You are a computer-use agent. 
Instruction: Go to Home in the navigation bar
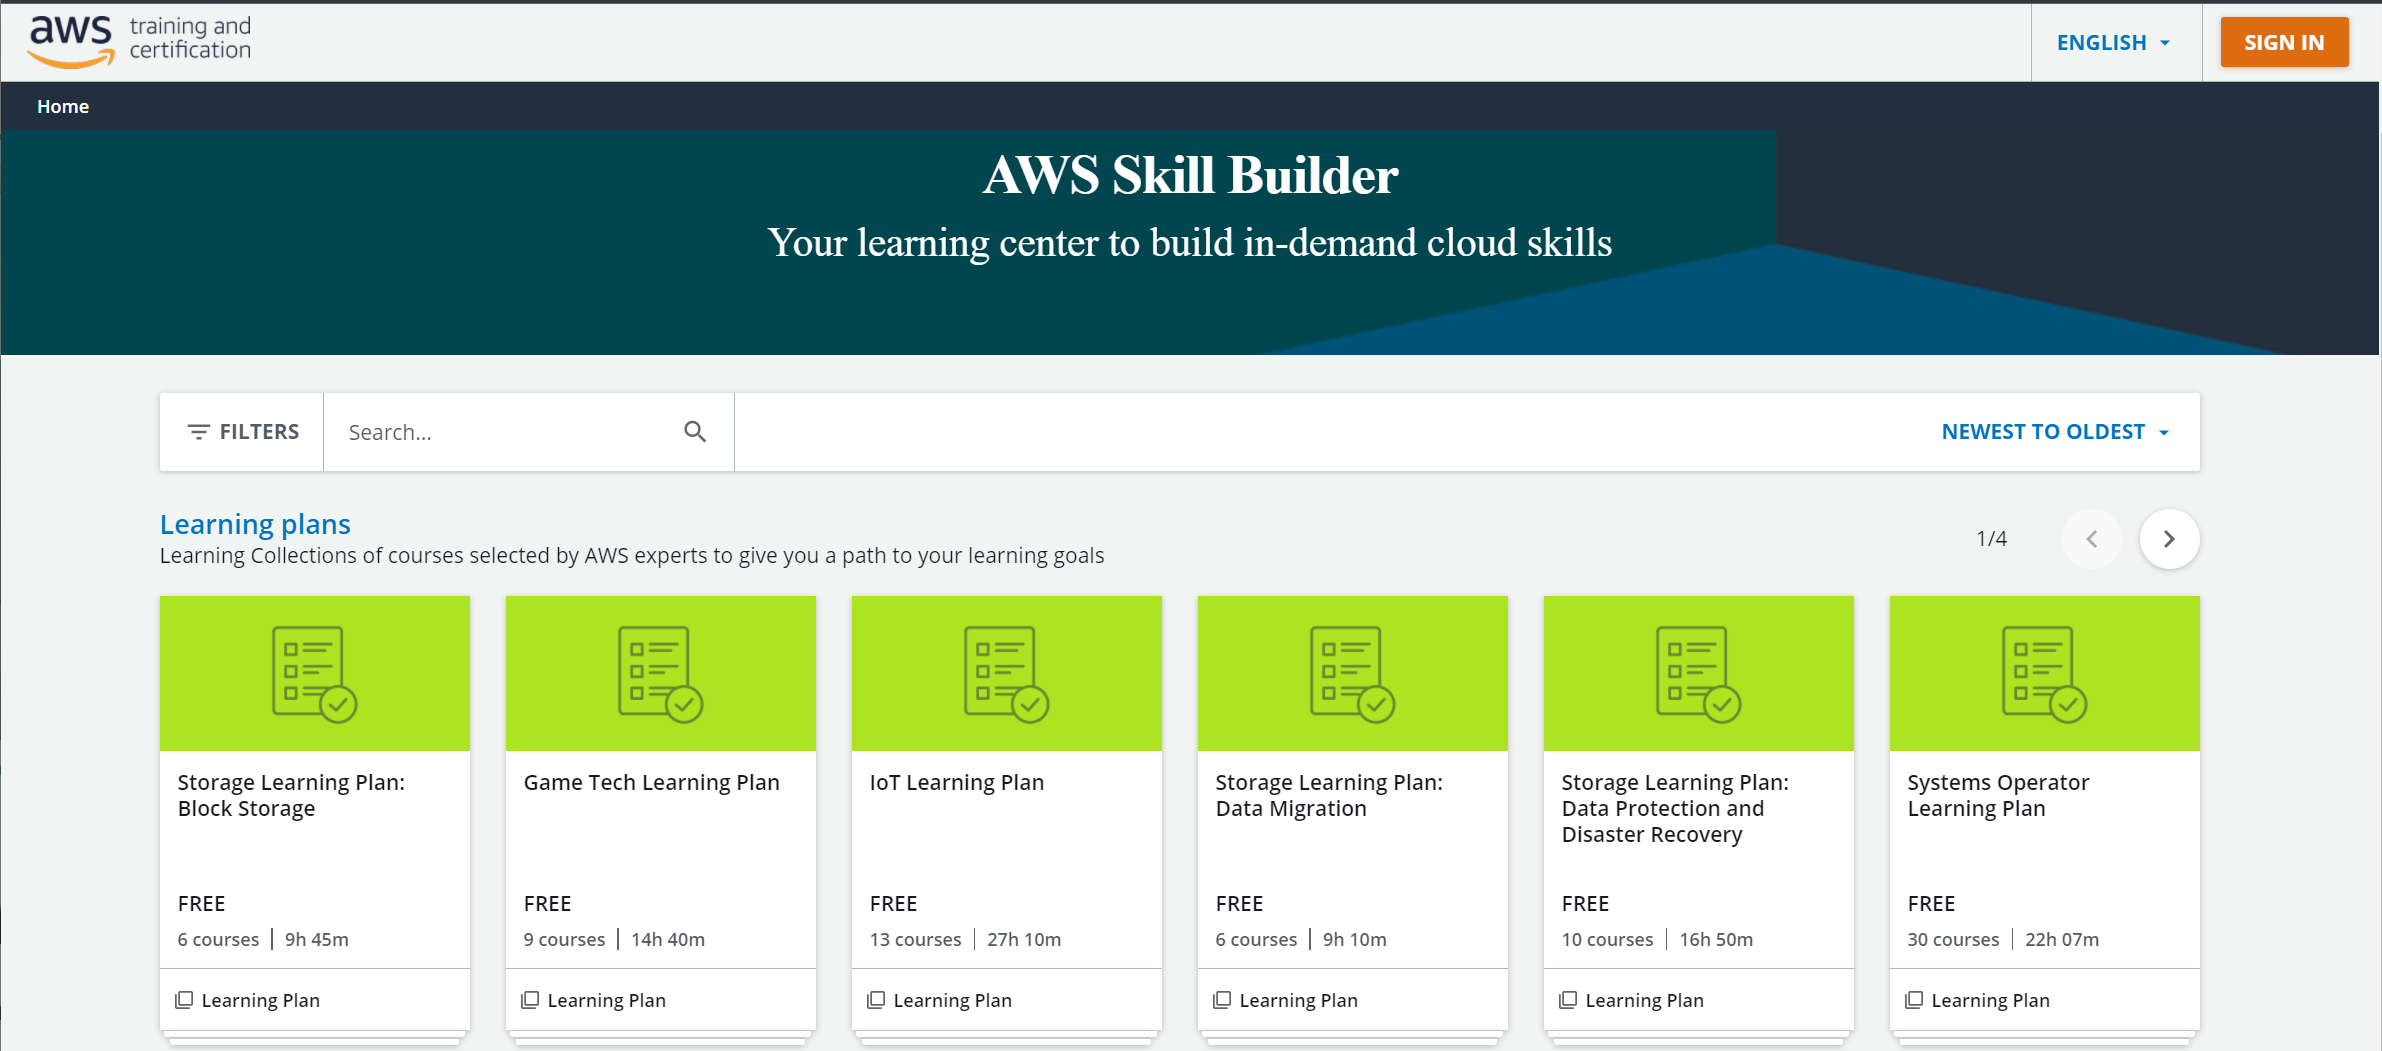(x=63, y=106)
